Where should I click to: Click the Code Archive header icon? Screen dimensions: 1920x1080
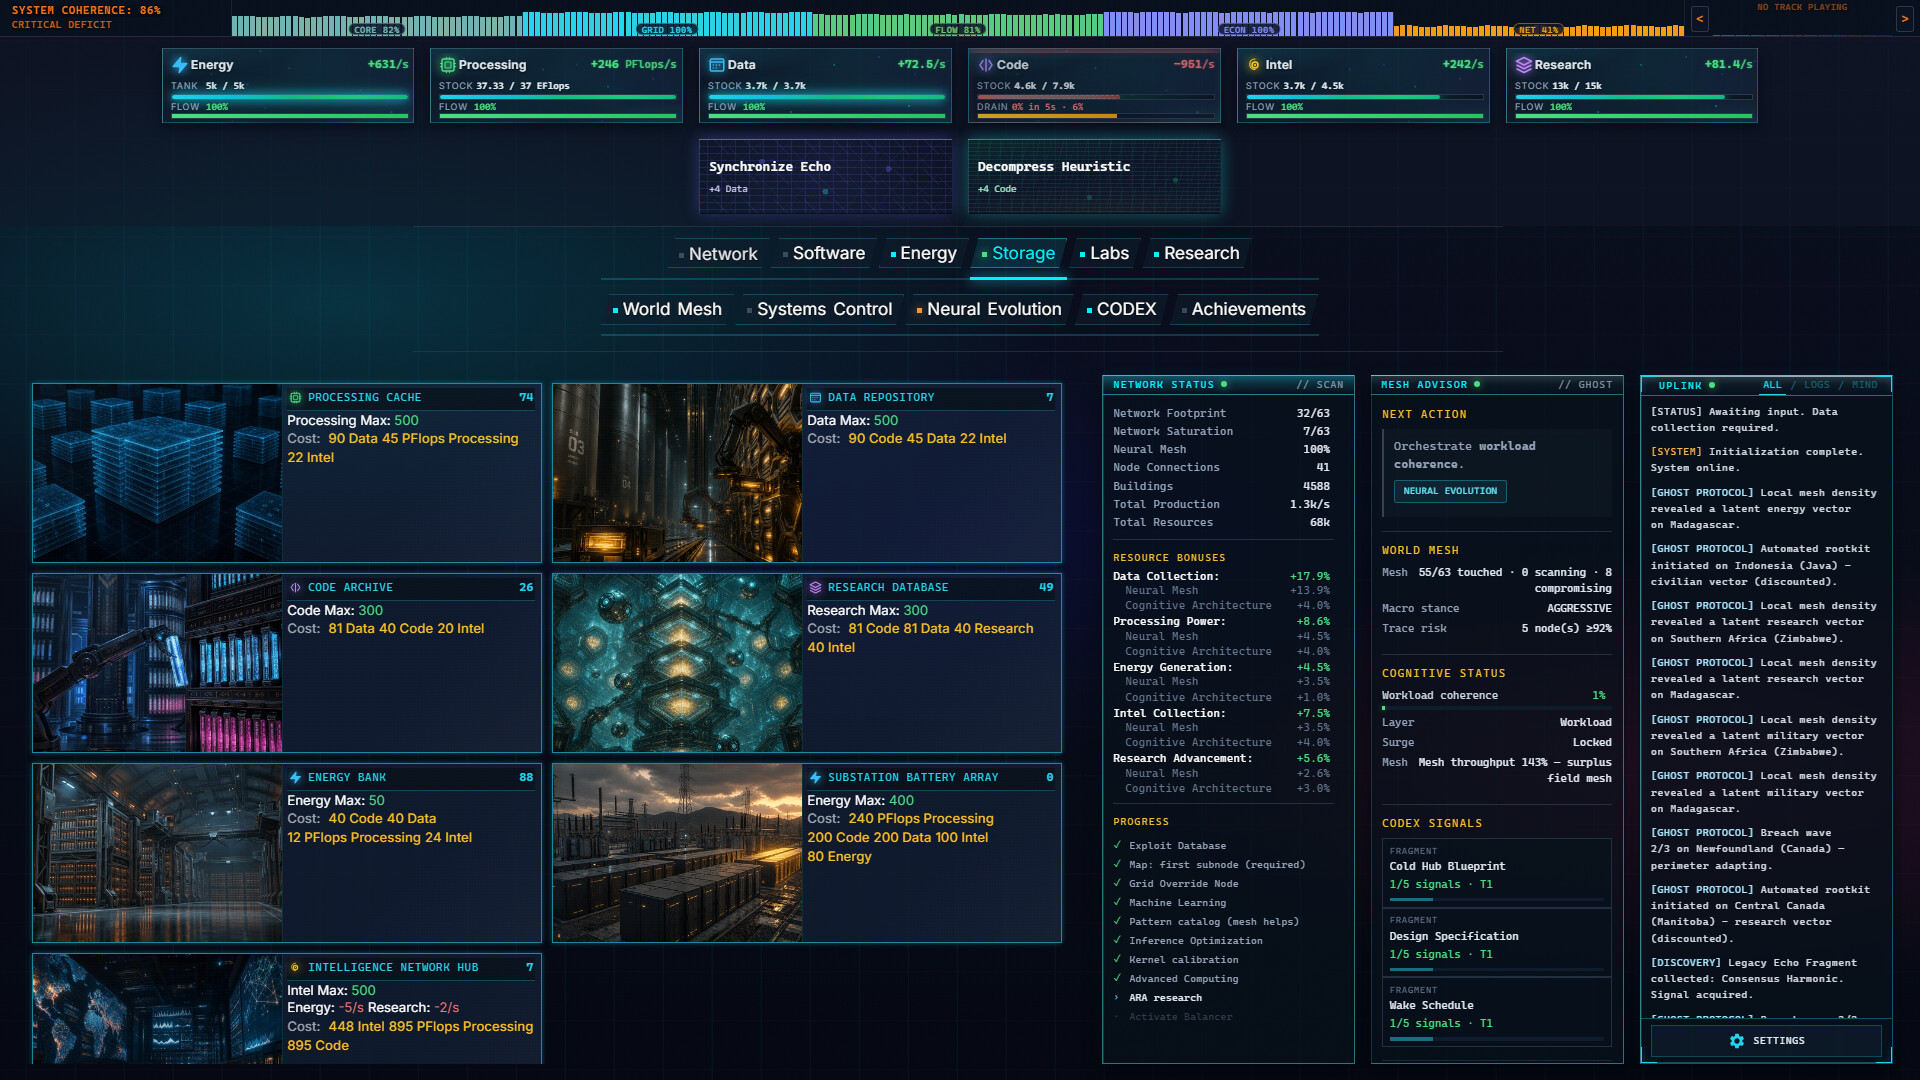[x=295, y=587]
